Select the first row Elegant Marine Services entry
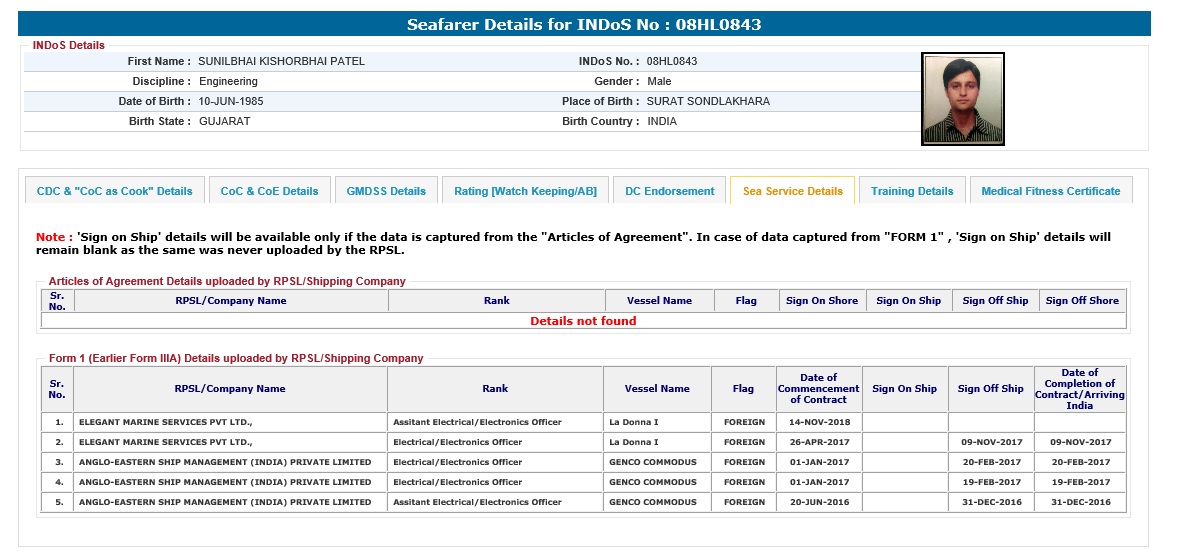This screenshot has width=1193, height=558. (166, 422)
